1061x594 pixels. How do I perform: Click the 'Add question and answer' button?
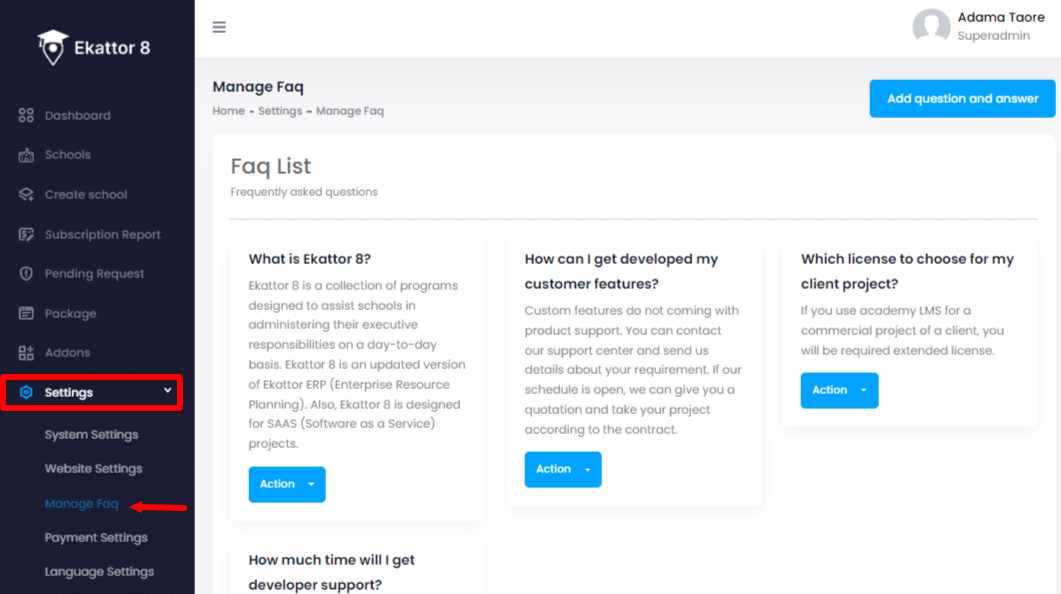point(961,99)
